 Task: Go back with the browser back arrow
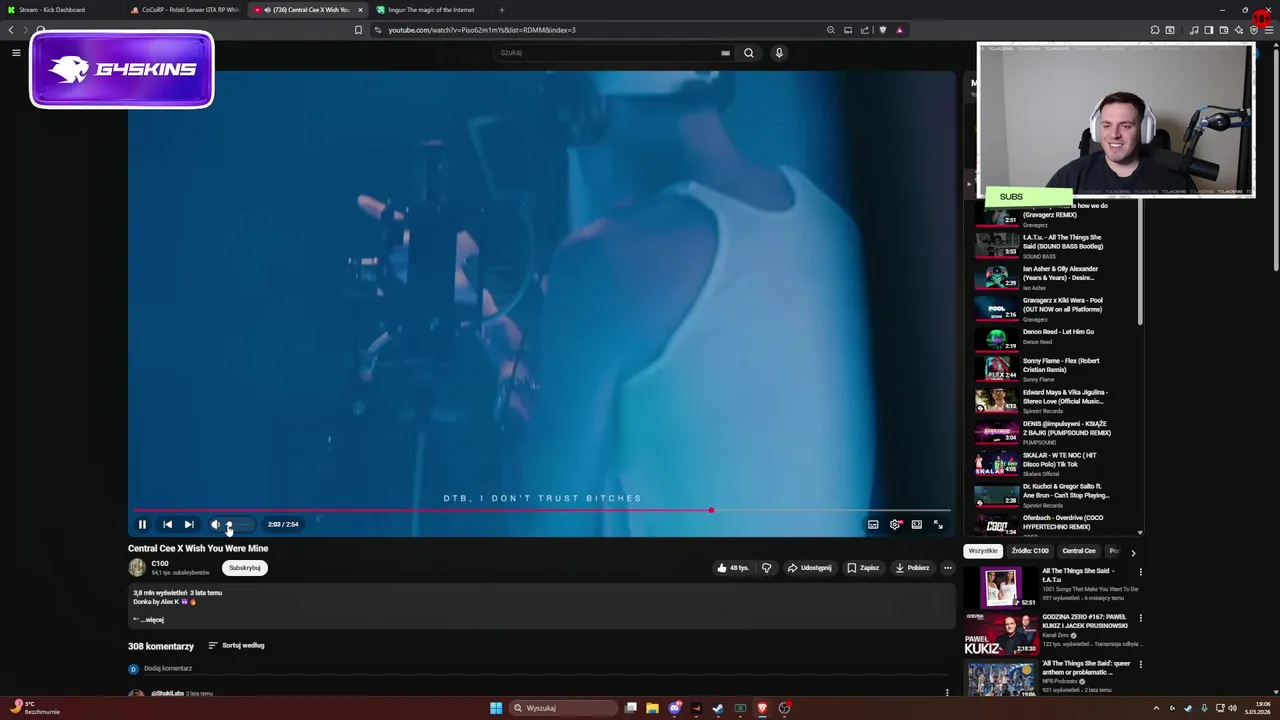coord(11,30)
